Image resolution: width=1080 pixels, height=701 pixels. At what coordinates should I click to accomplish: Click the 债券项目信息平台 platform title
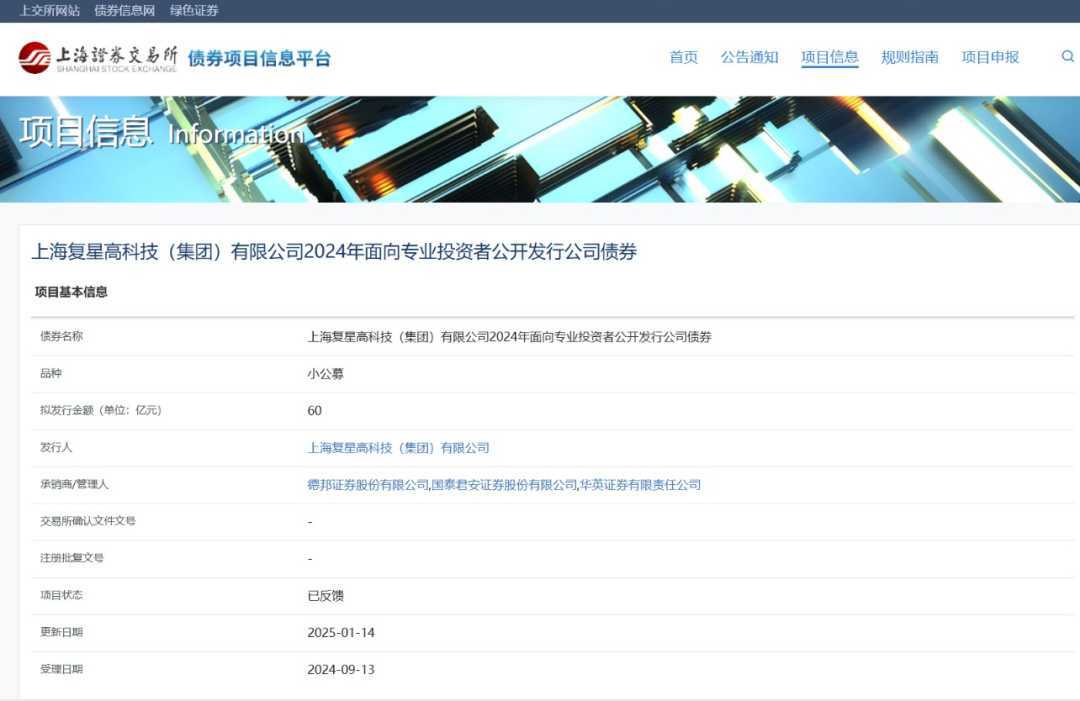(x=259, y=58)
